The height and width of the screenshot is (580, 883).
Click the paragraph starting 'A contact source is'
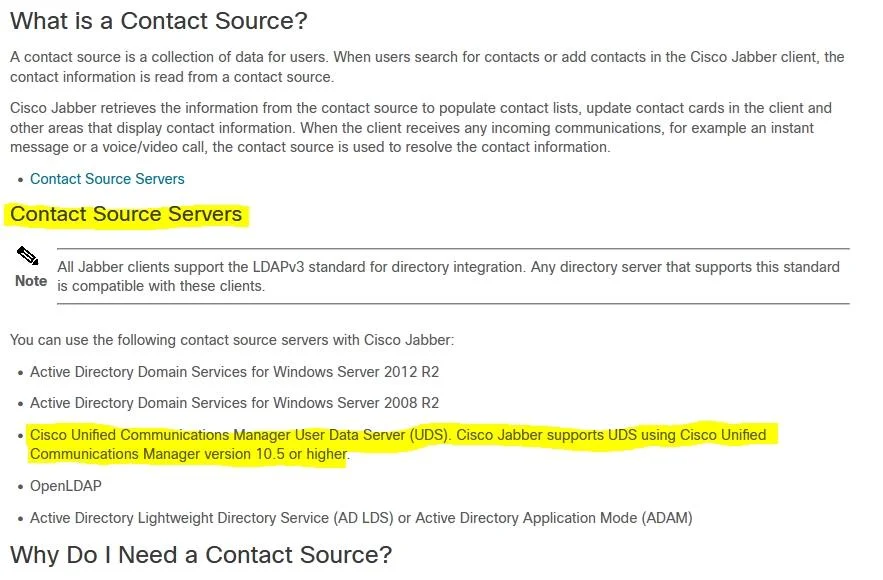point(427,67)
